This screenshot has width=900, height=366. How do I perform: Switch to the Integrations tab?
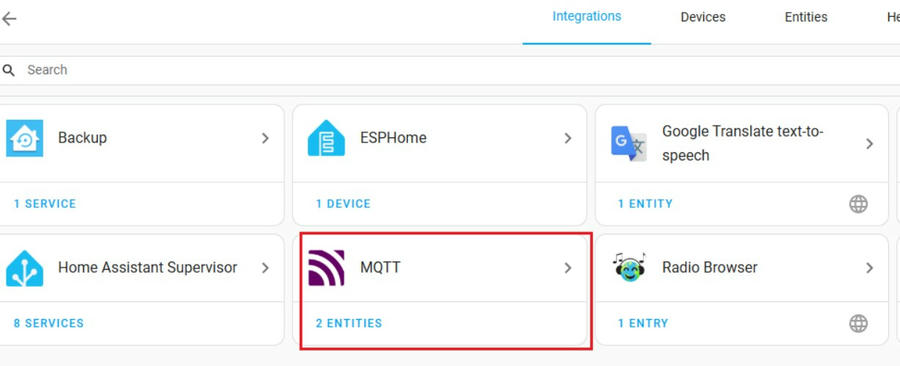(x=587, y=17)
